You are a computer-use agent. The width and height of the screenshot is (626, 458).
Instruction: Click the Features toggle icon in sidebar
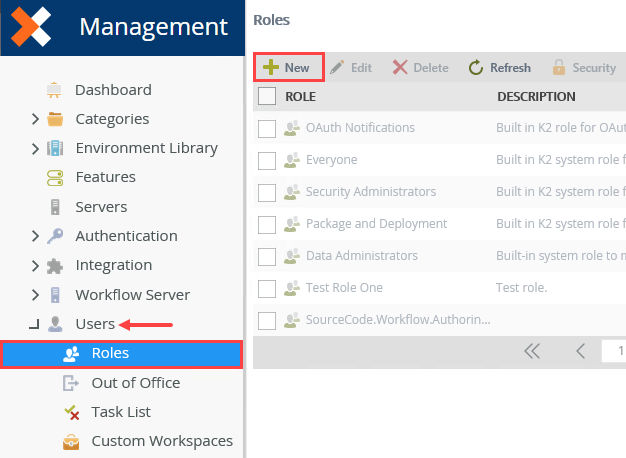55,177
